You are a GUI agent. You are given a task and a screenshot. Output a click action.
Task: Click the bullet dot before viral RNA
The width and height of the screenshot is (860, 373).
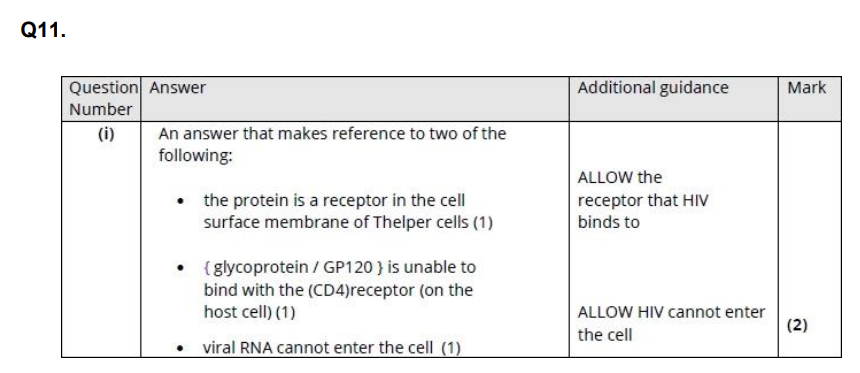coord(180,349)
